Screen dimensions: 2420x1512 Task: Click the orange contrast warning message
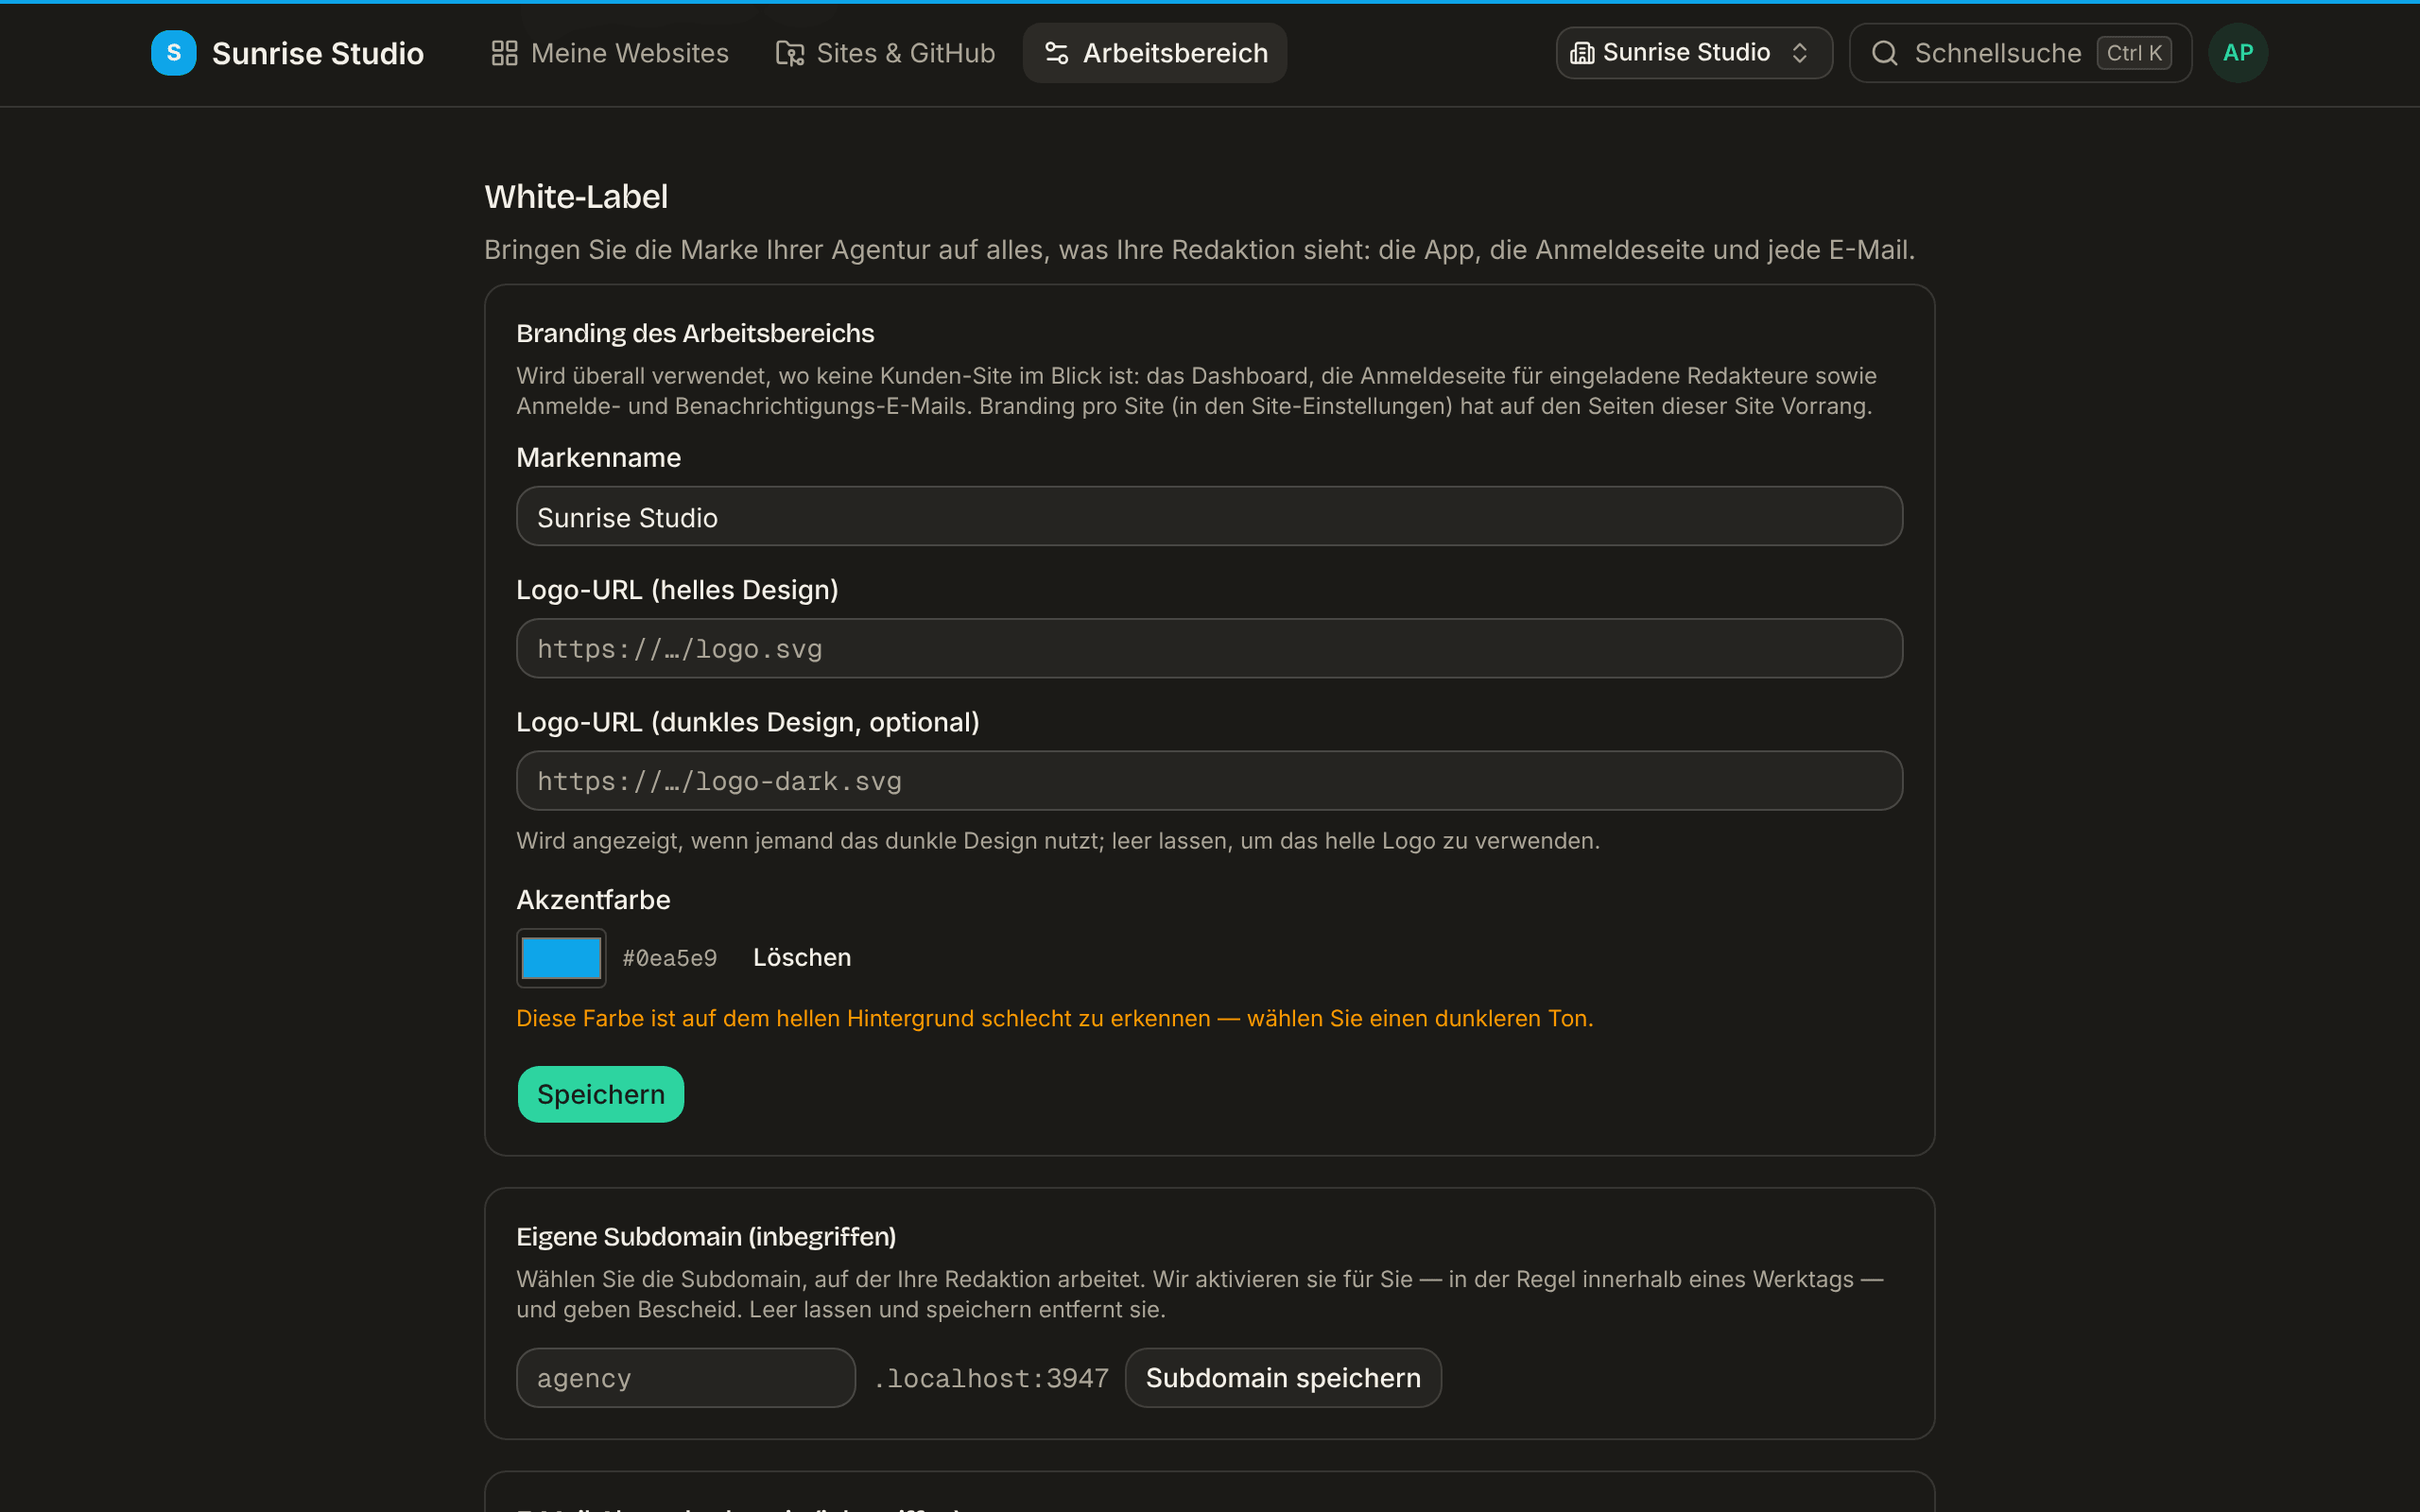(x=1055, y=1018)
